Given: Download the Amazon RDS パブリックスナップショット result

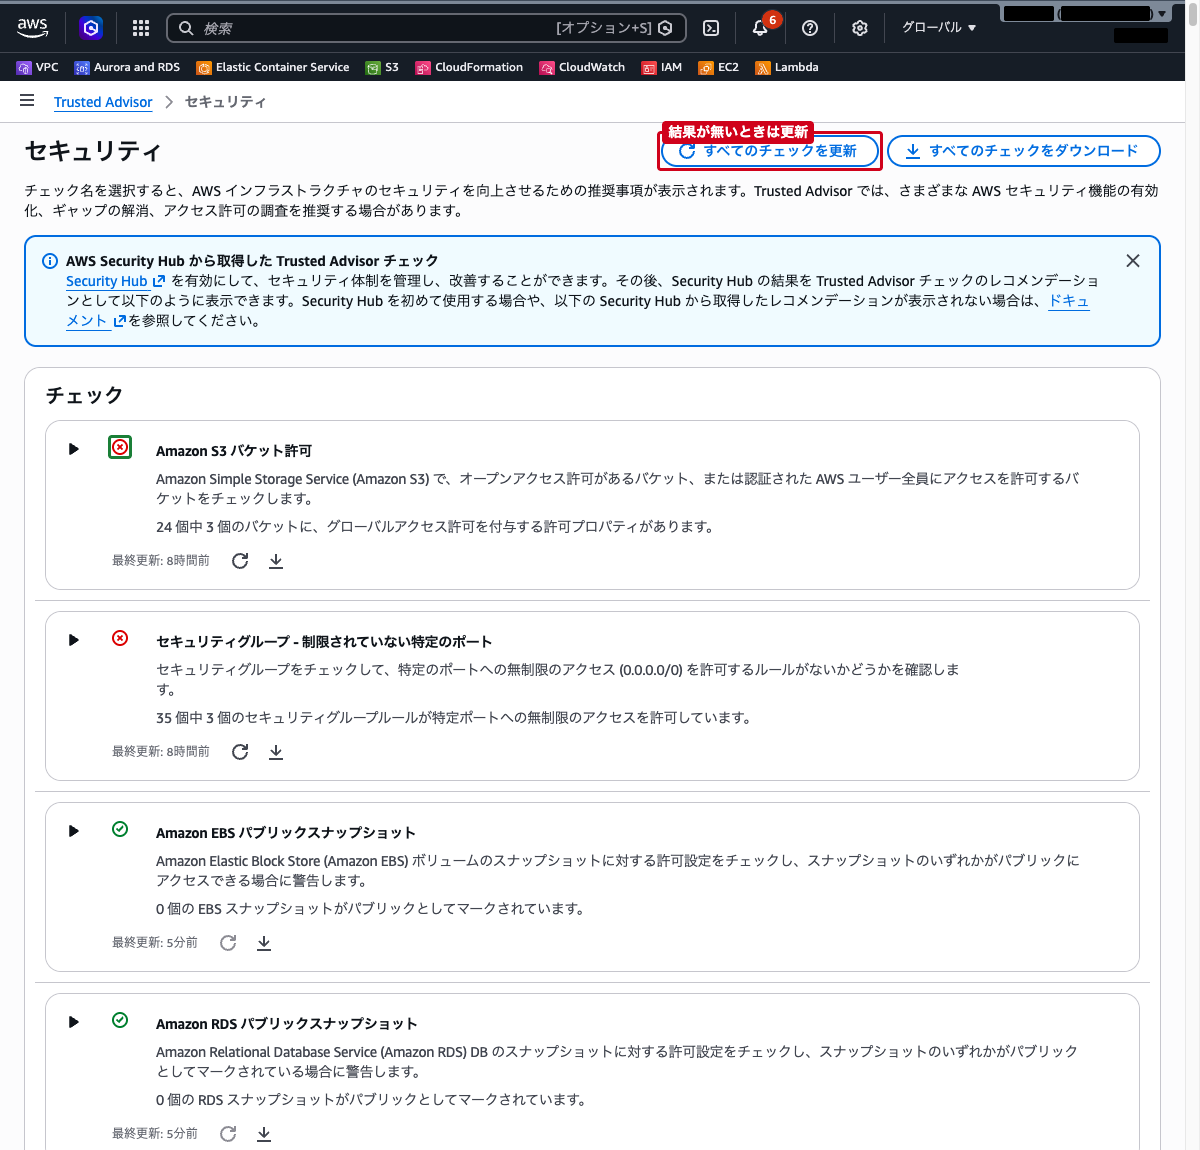Looking at the screenshot, I should pos(264,1134).
